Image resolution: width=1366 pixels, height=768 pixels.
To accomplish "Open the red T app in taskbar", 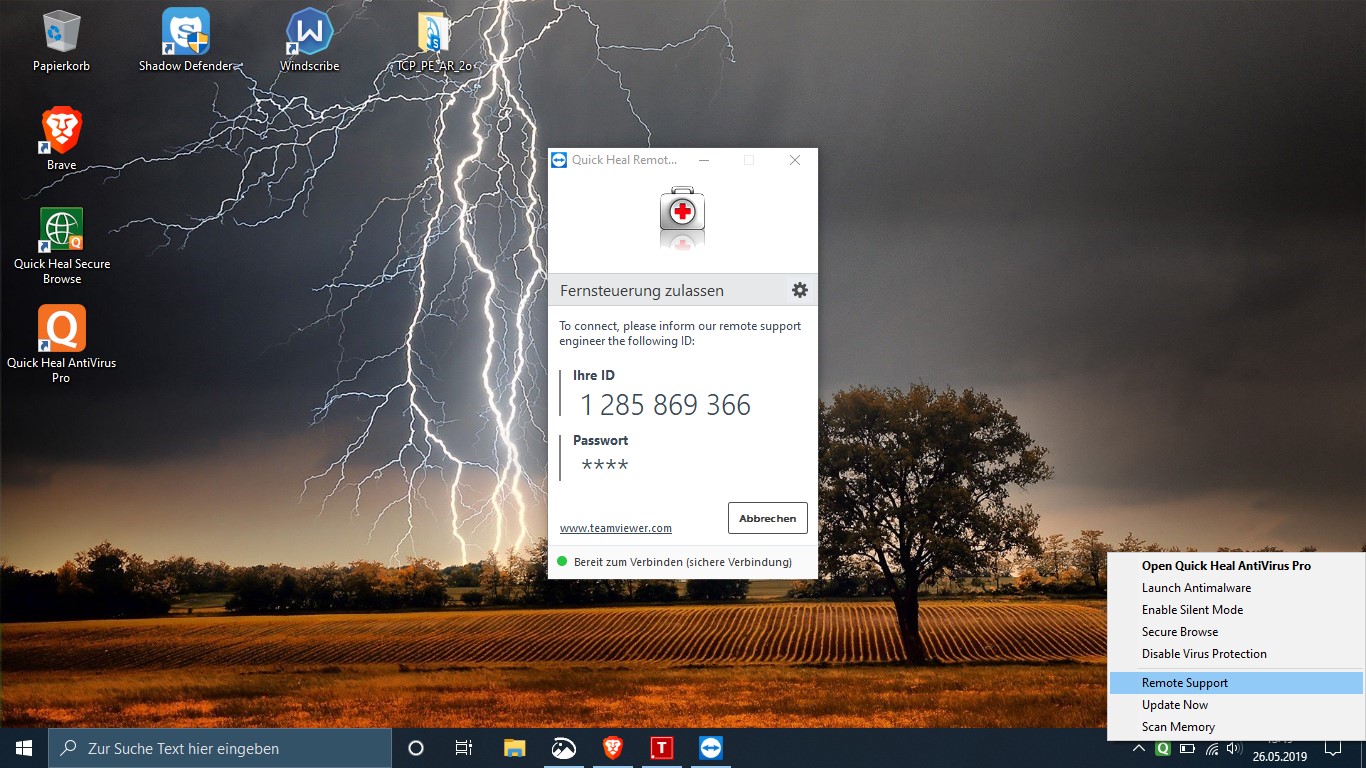I will (x=661, y=748).
